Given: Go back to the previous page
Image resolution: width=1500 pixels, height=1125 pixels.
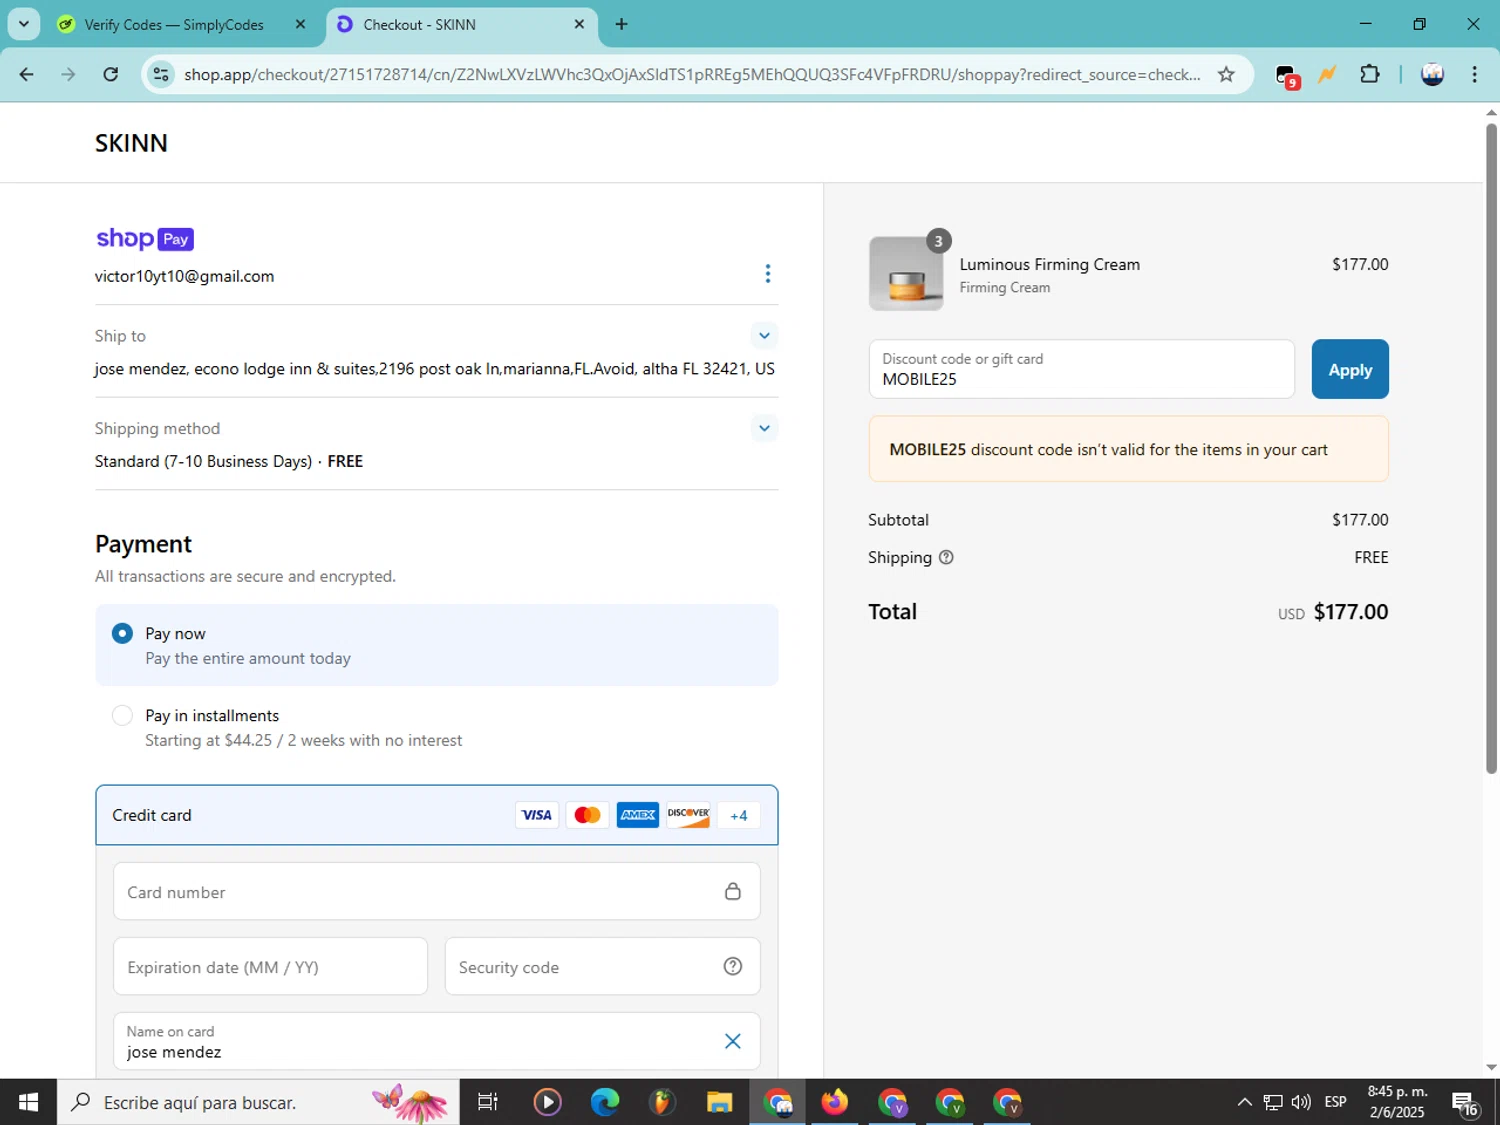Looking at the screenshot, I should tap(27, 74).
